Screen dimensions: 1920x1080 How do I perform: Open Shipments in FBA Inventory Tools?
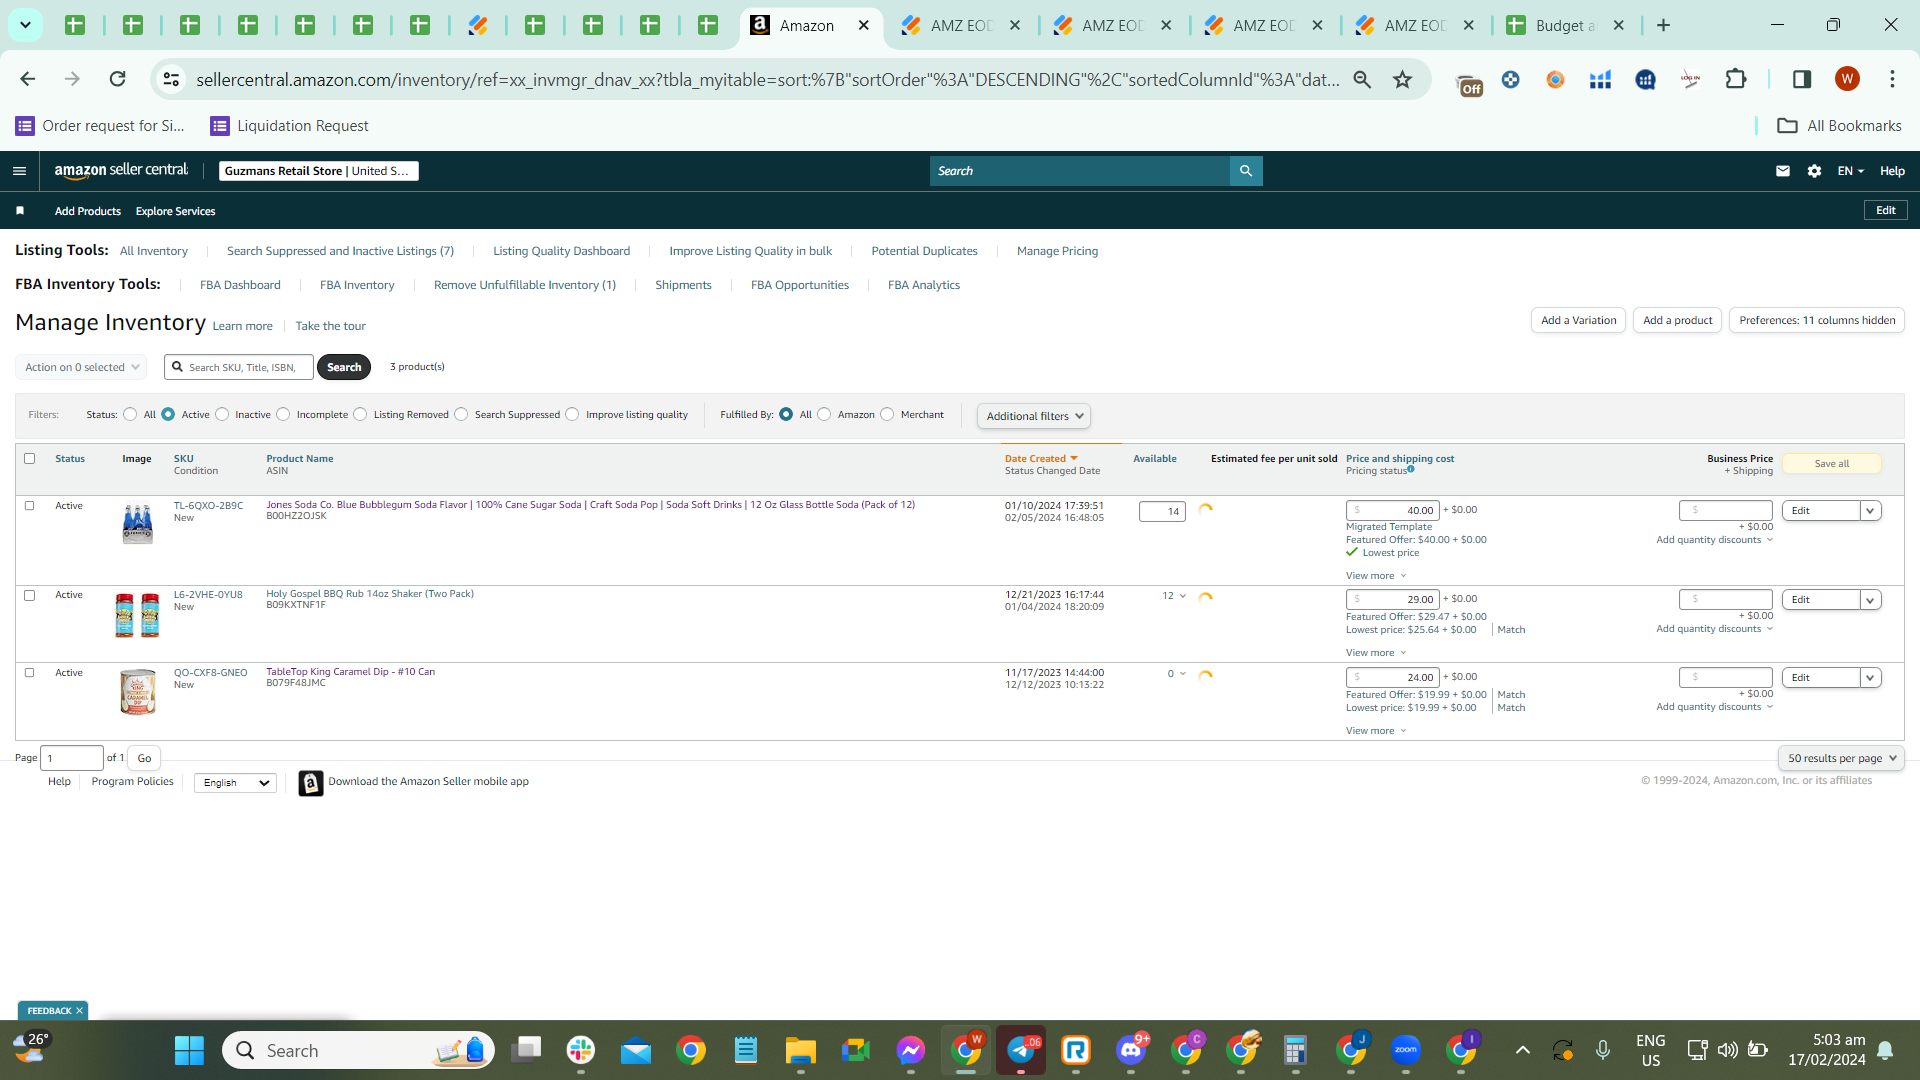coord(683,285)
